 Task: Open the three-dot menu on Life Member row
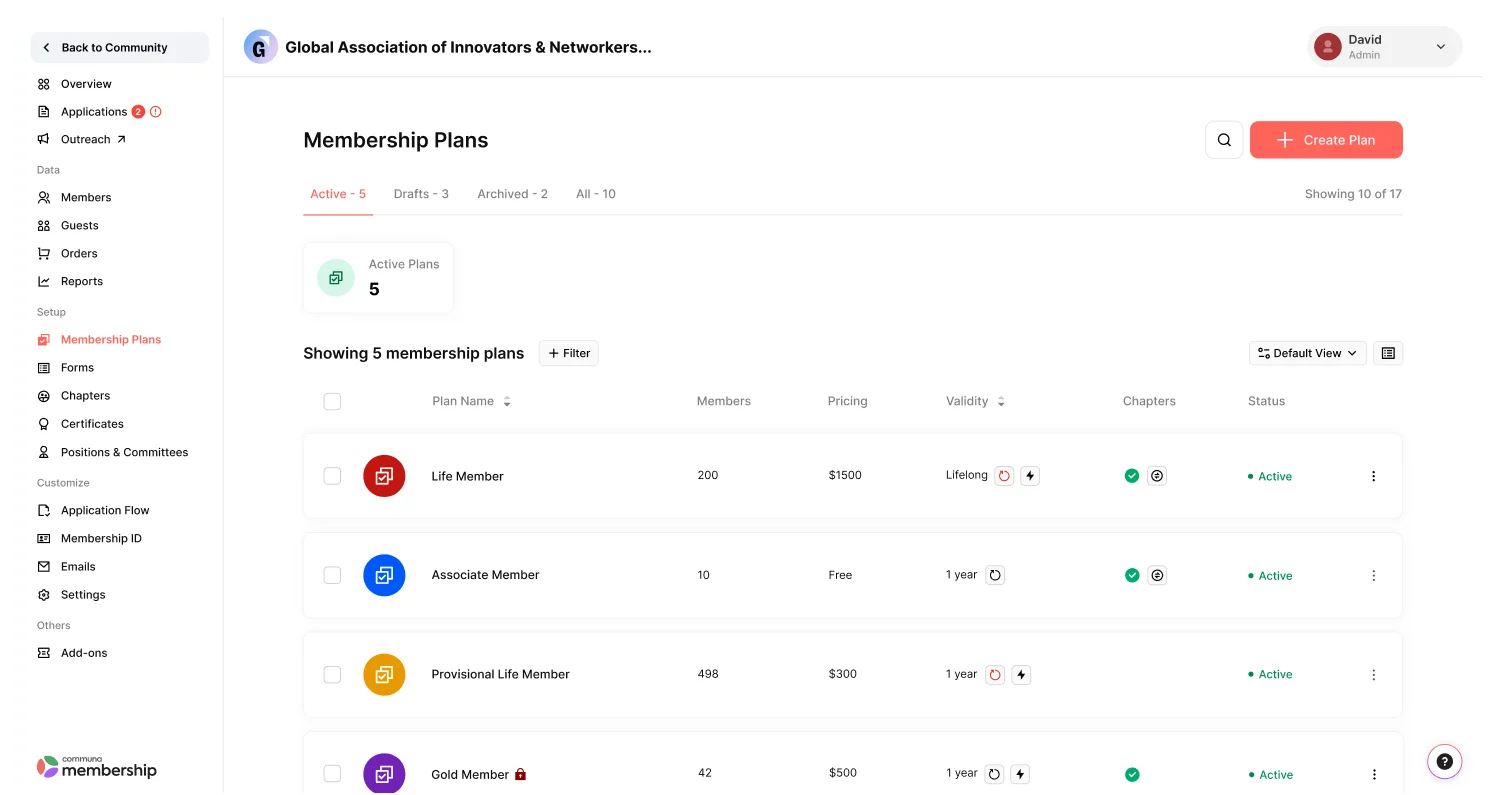(x=1373, y=476)
